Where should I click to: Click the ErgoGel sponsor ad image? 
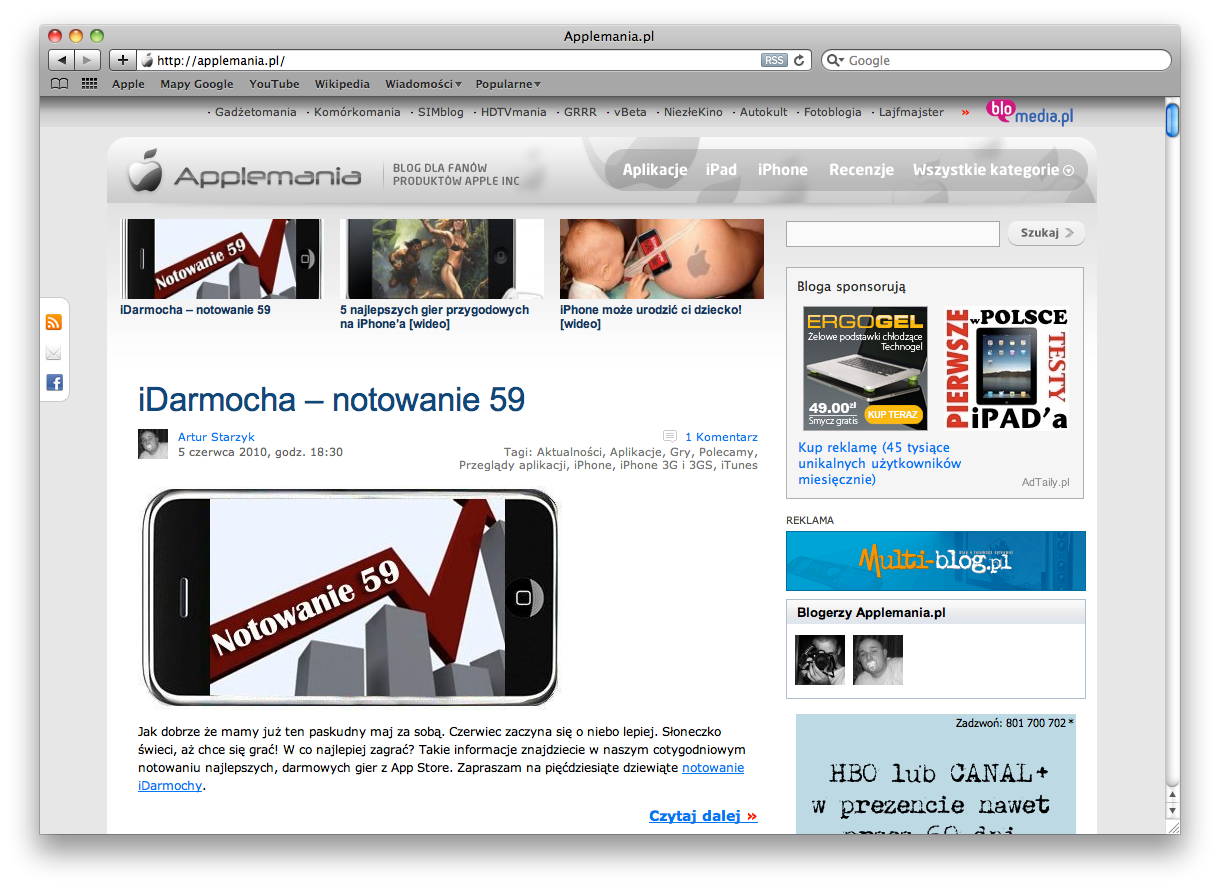pyautogui.click(x=866, y=368)
